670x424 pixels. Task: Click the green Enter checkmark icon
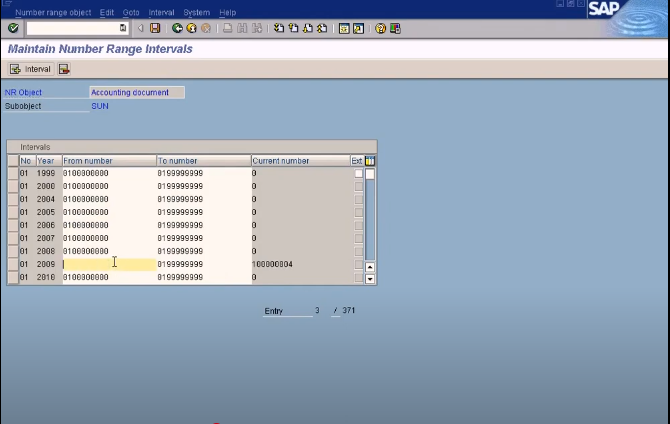click(x=13, y=28)
